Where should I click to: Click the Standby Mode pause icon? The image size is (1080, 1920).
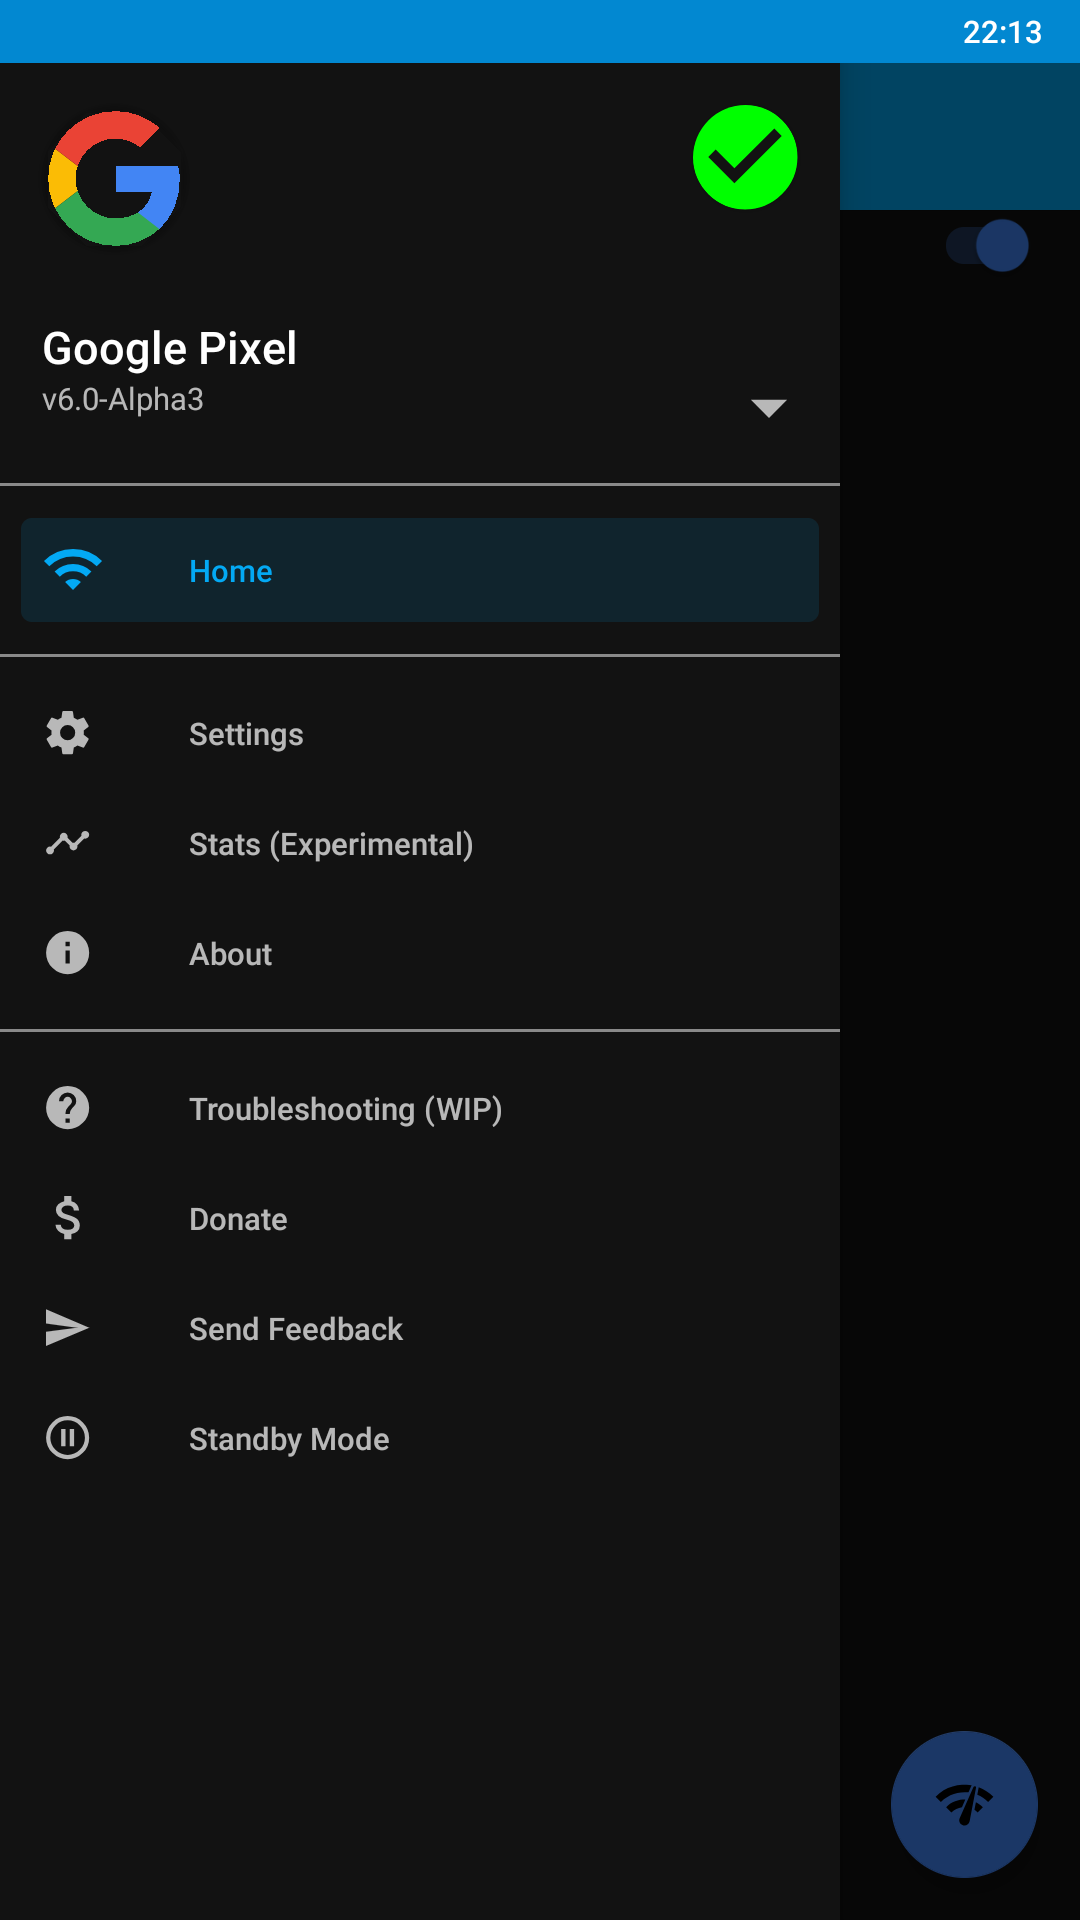(68, 1438)
